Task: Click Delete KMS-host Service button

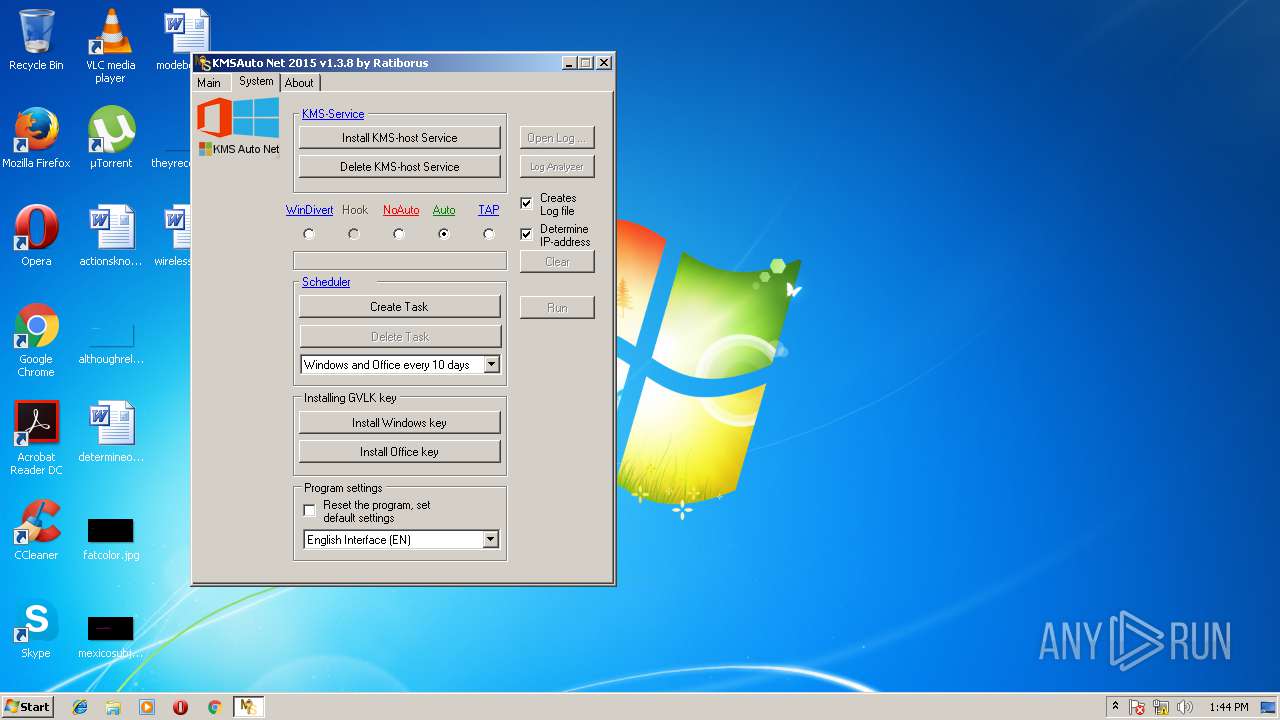Action: 400,167
